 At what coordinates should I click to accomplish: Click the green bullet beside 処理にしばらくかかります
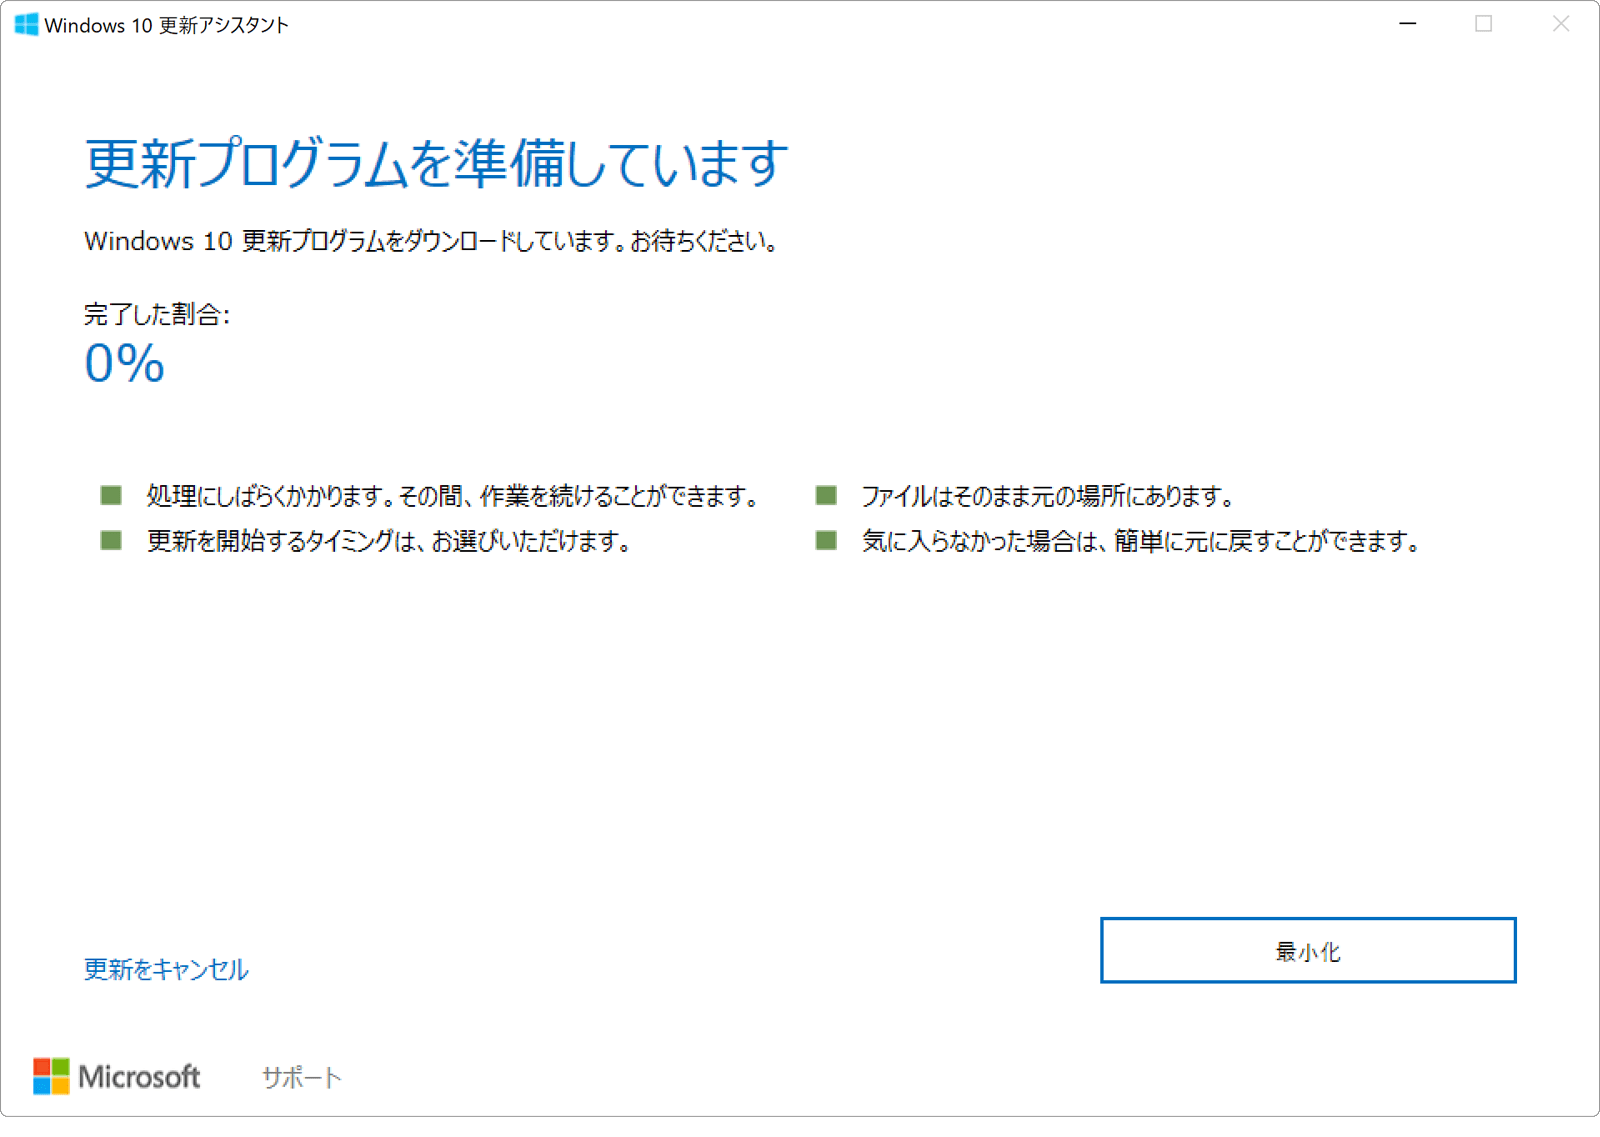(111, 495)
